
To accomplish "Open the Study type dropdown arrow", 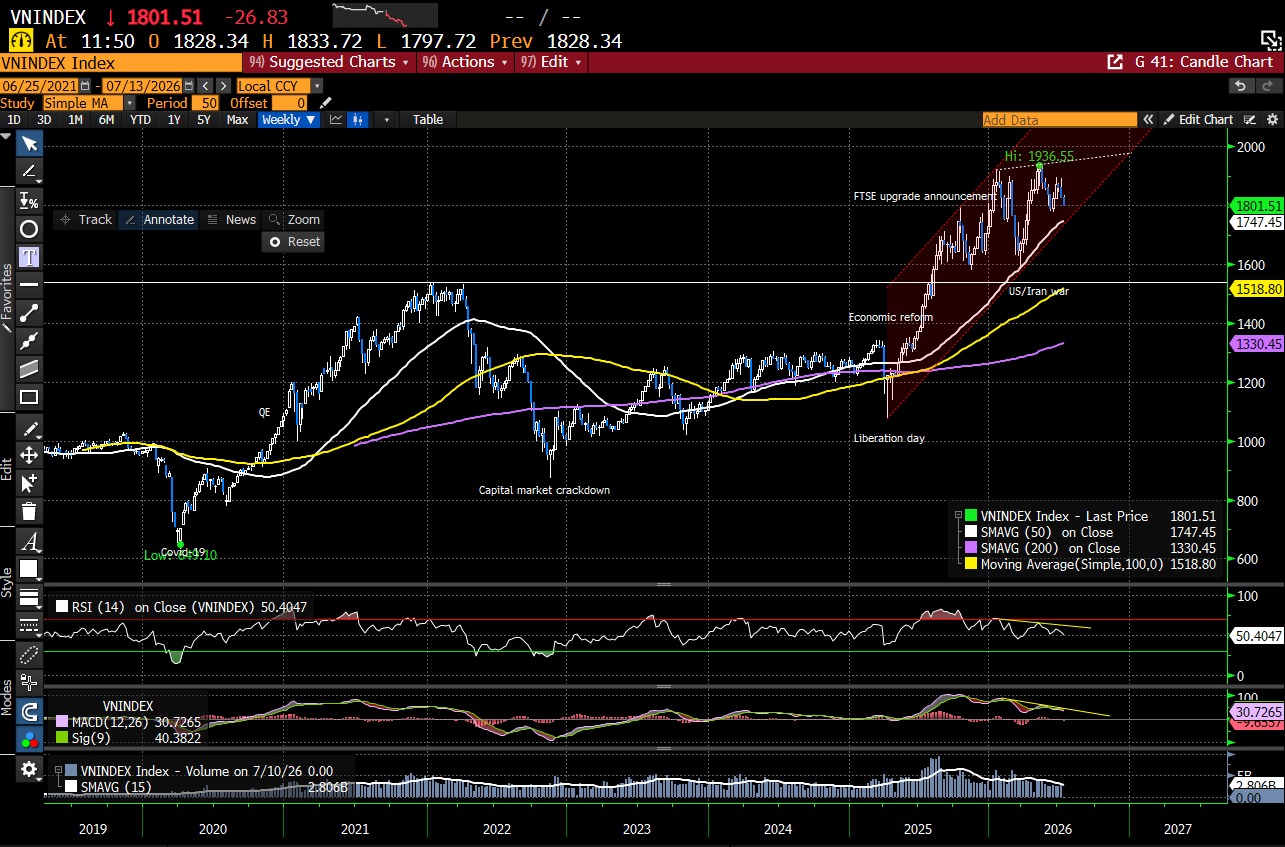I will 130,103.
